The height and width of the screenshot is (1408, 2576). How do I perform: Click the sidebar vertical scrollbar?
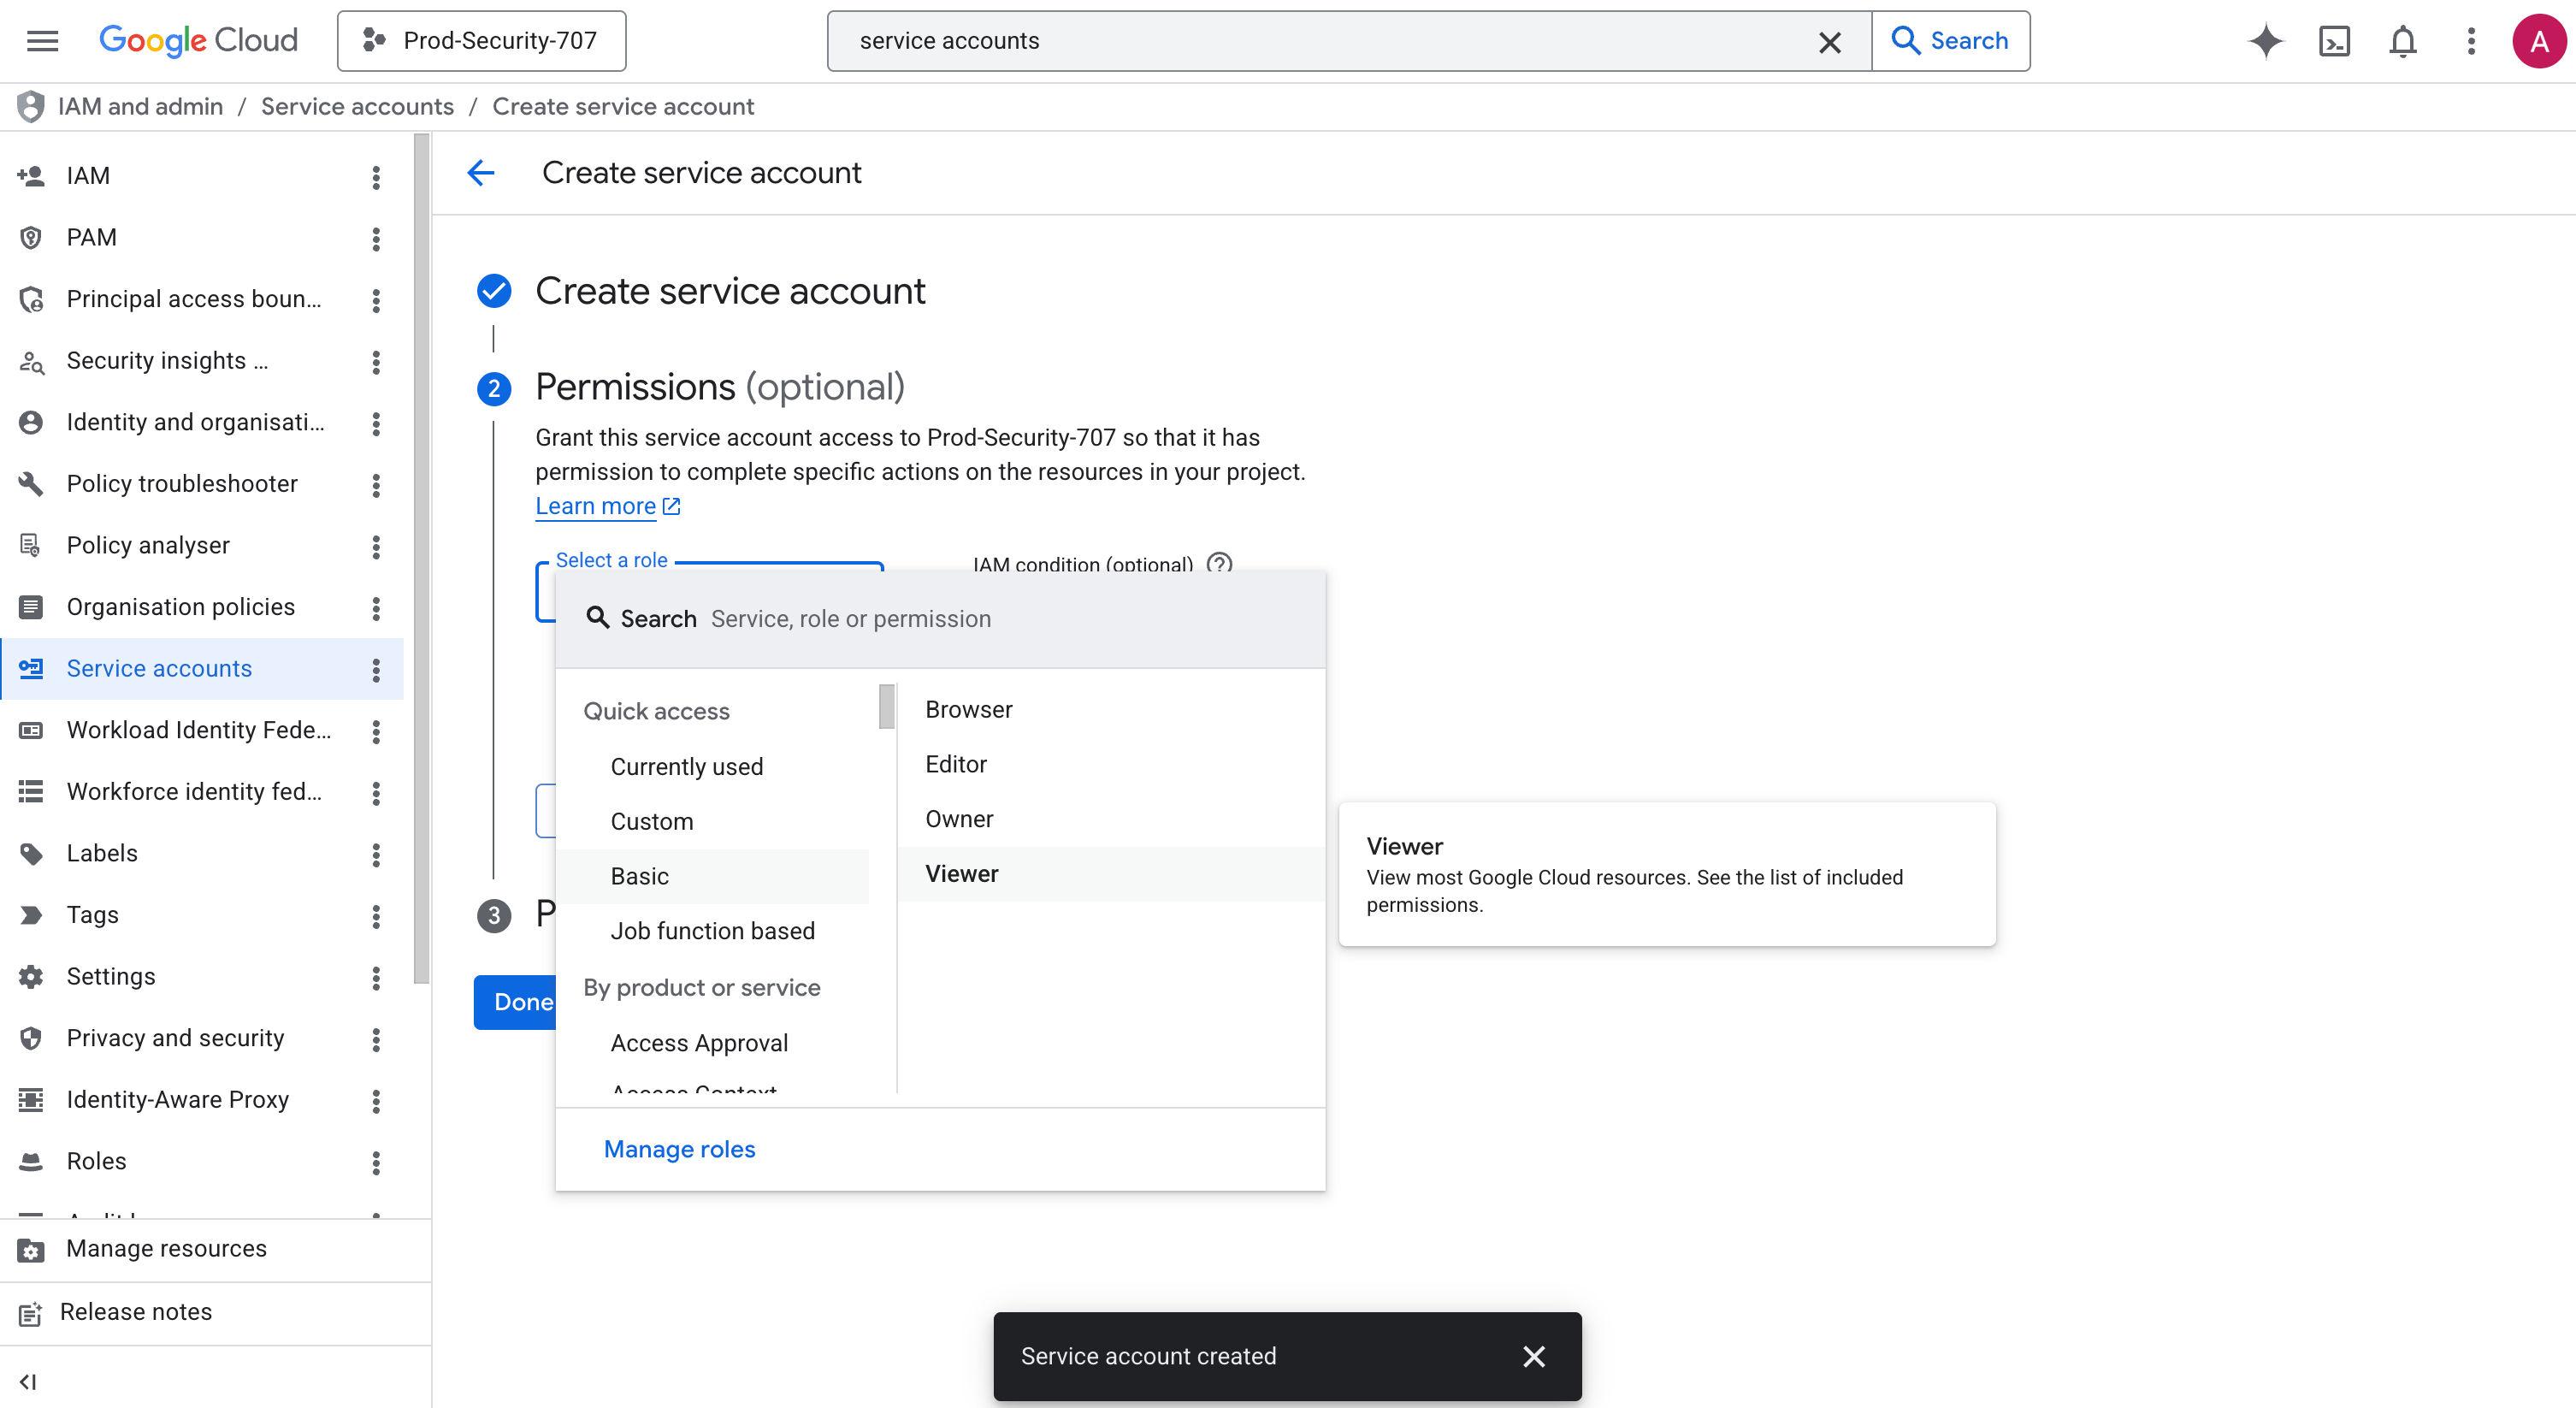click(422, 560)
